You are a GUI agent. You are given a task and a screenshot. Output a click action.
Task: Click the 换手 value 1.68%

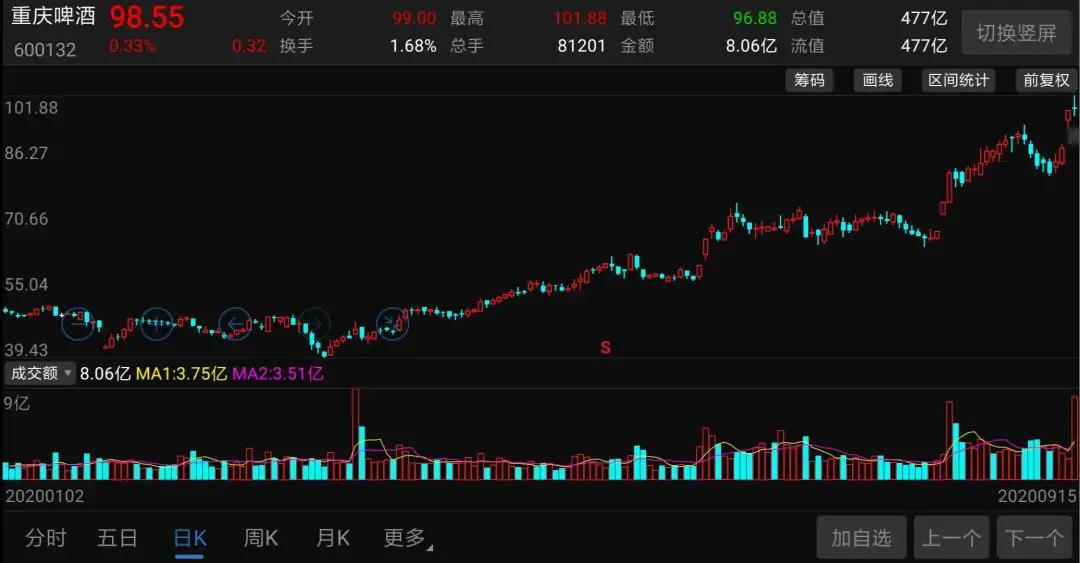point(413,46)
